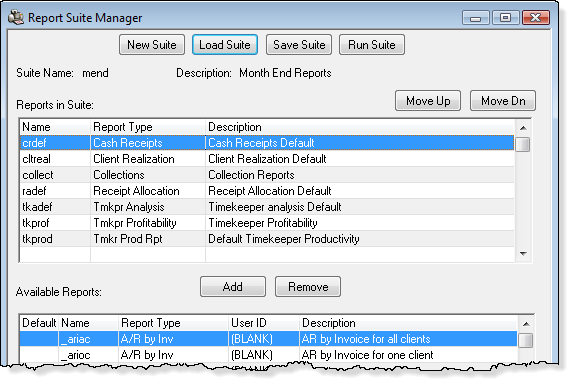Click the Available Reports scrollbar thumb
The height and width of the screenshot is (386, 575).
(526, 340)
